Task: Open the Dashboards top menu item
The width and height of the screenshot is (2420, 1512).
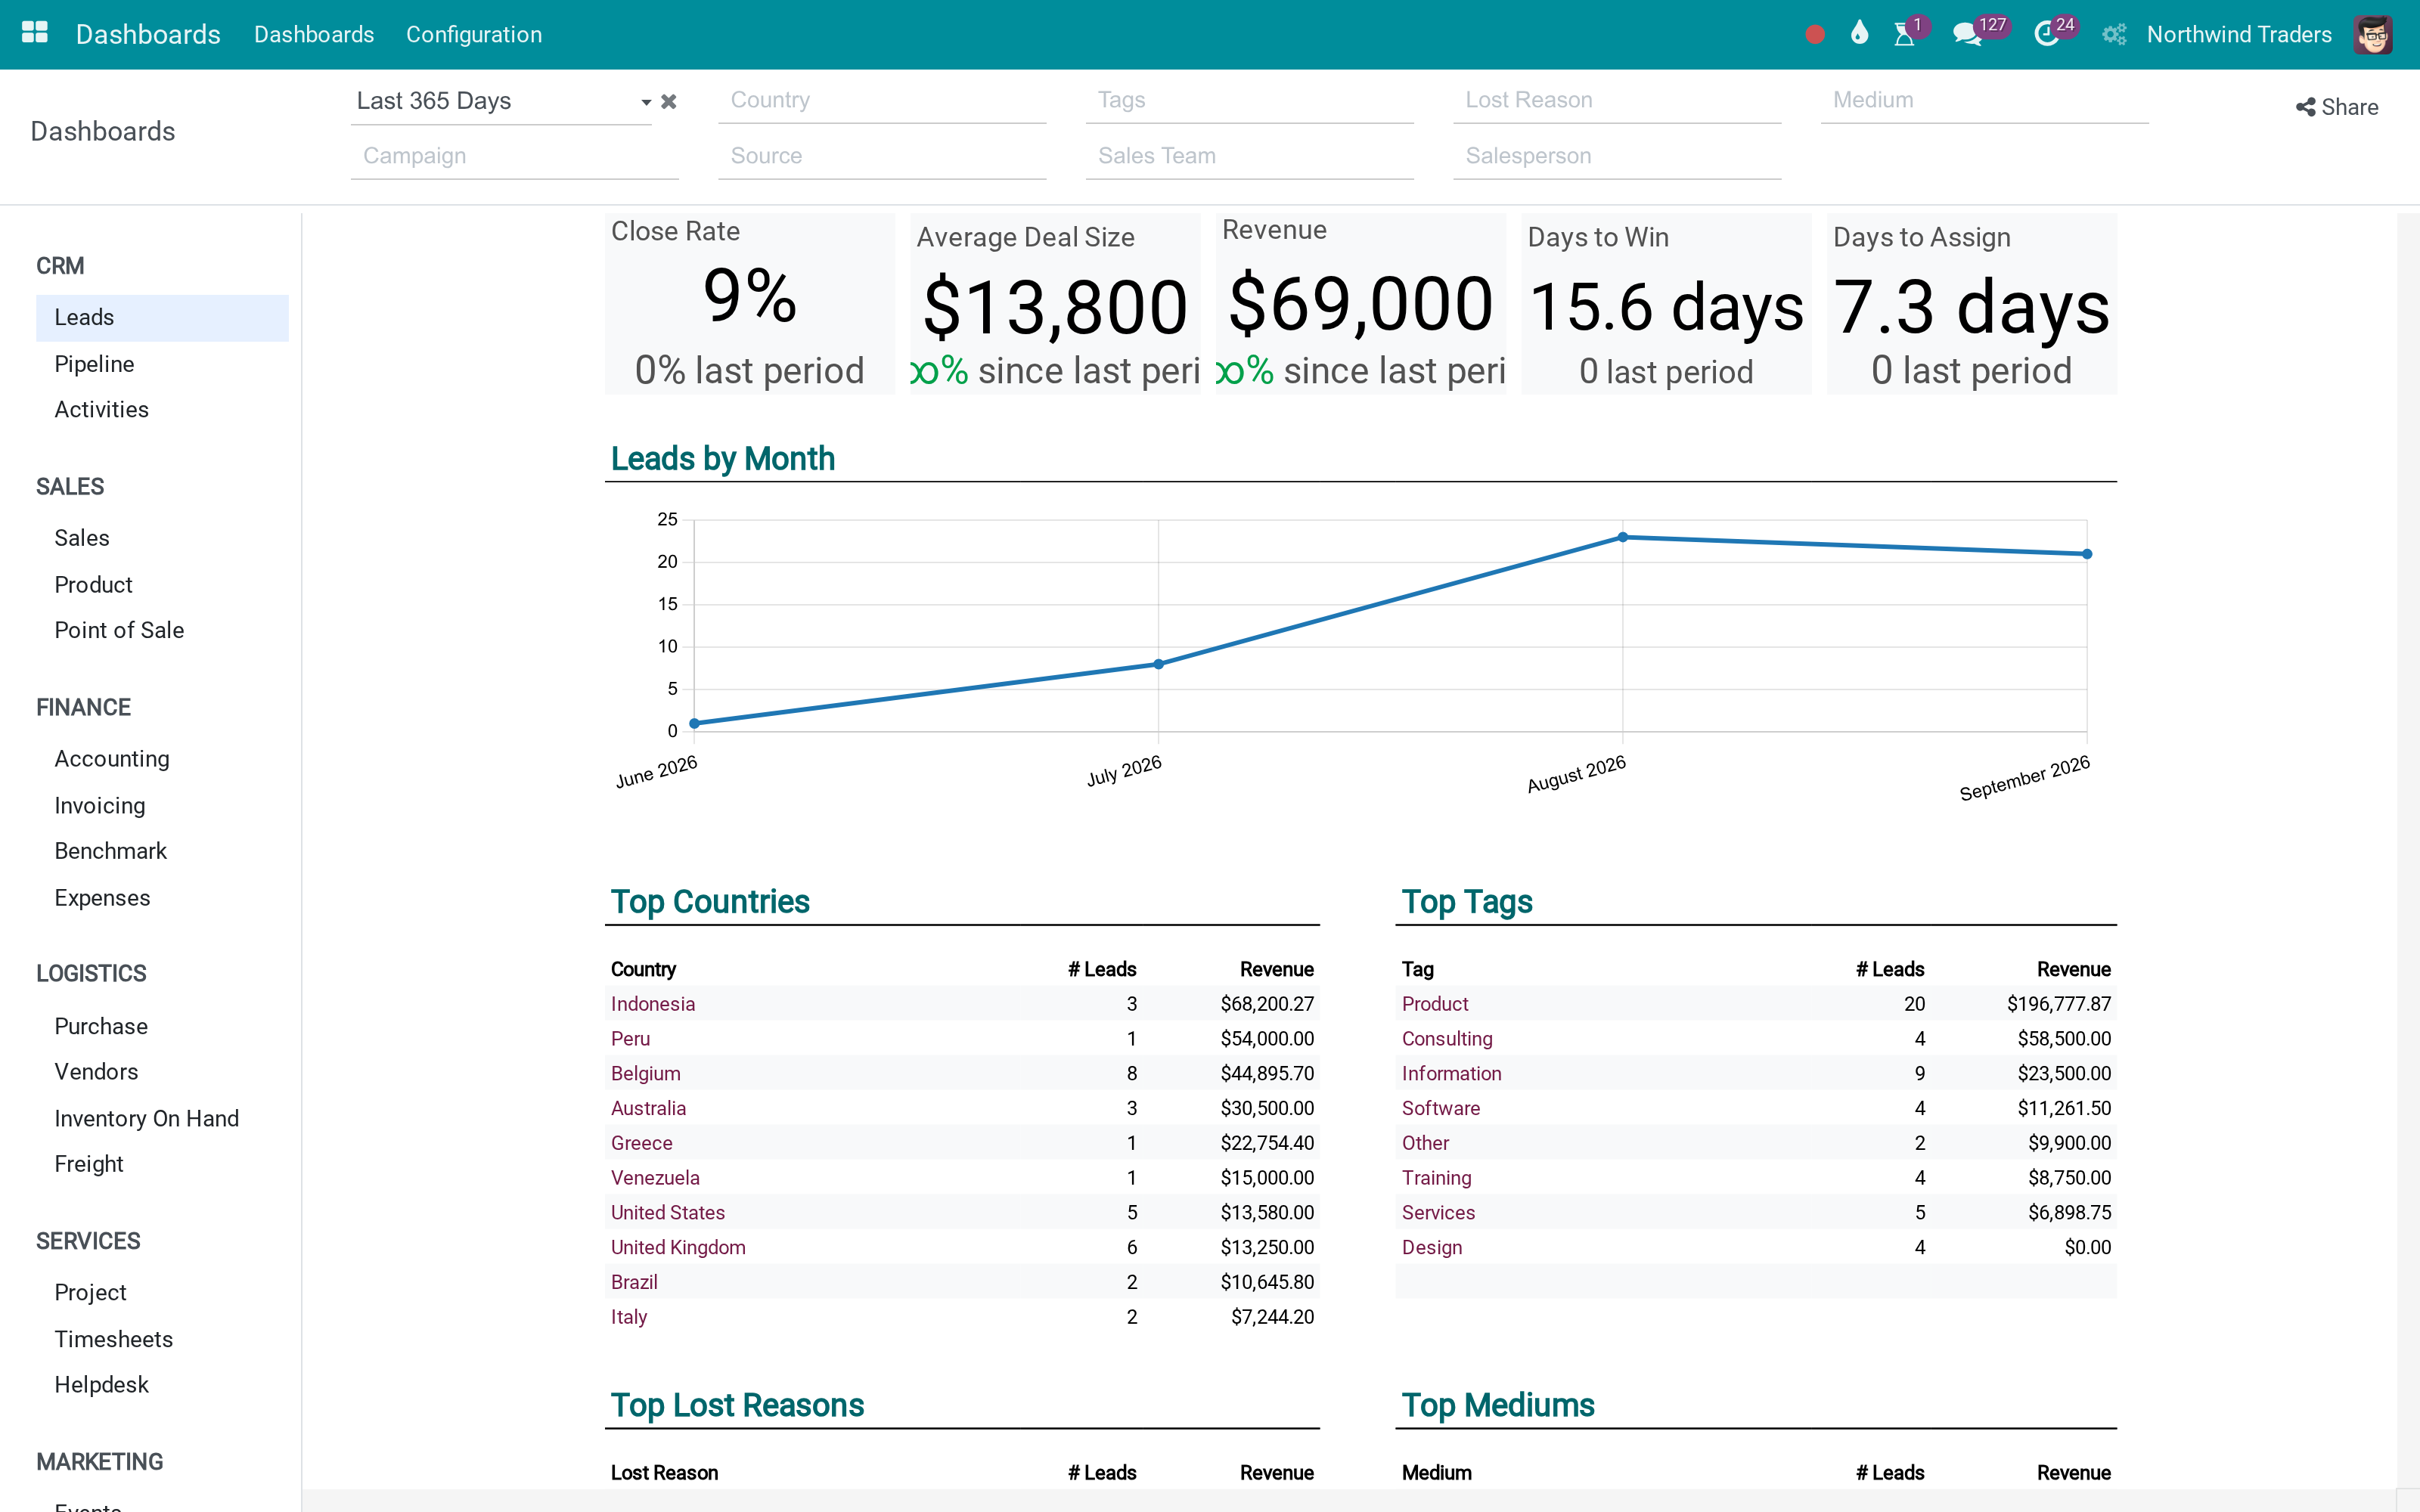Action: (x=314, y=35)
